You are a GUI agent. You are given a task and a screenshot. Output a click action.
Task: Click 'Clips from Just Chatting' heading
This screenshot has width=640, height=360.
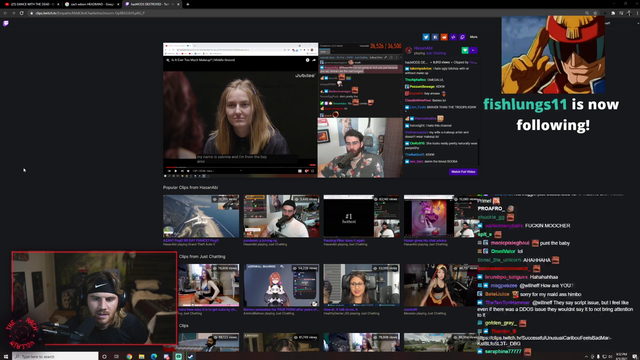pyautogui.click(x=202, y=257)
